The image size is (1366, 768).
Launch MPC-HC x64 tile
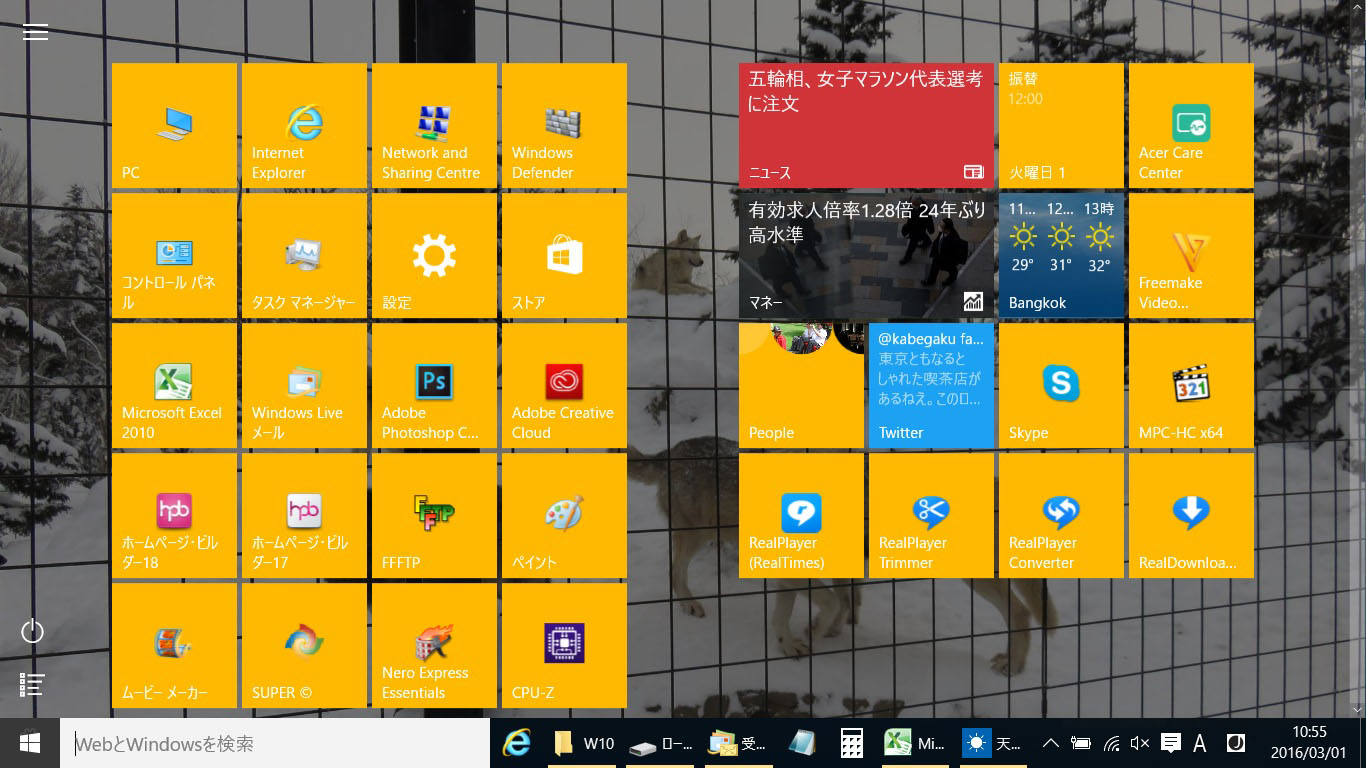1191,385
